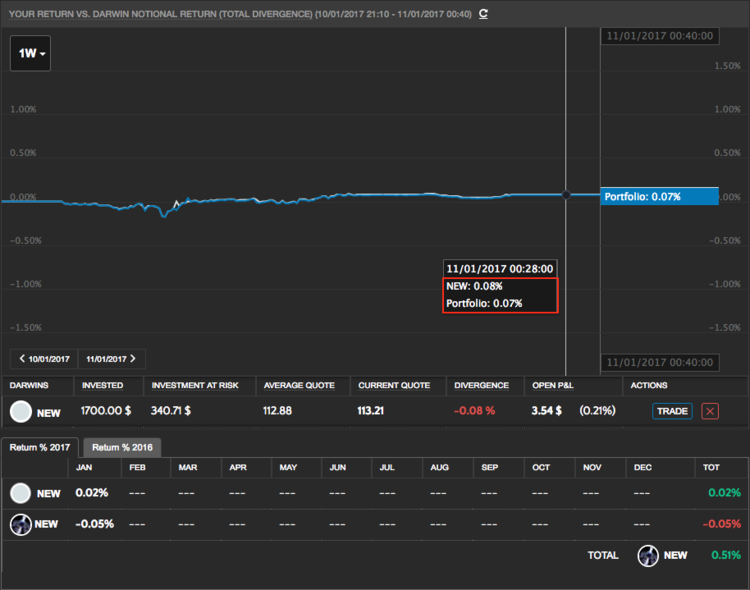Image resolution: width=750 pixels, height=590 pixels.
Task: Switch to the Return % 2017 tab
Action: (40, 447)
